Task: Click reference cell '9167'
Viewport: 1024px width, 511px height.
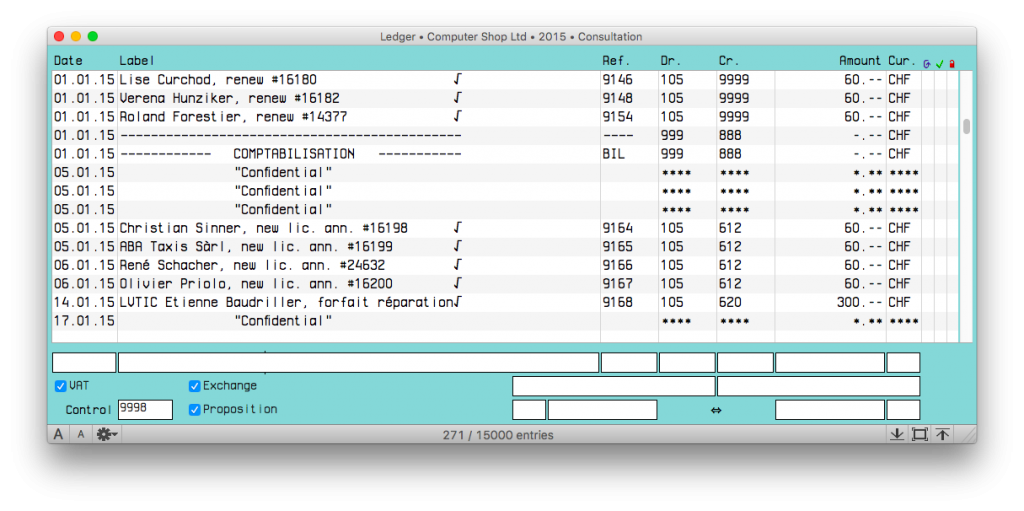Action: (617, 284)
